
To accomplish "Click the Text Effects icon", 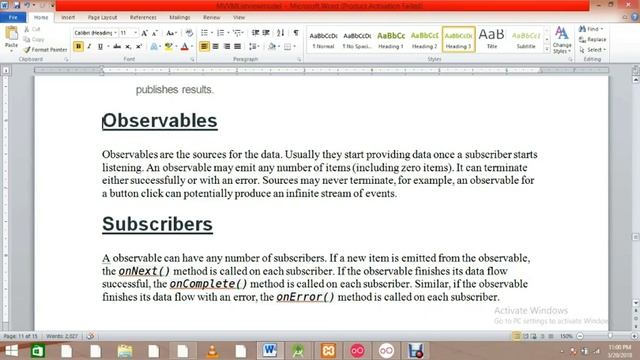I will pyautogui.click(x=154, y=47).
